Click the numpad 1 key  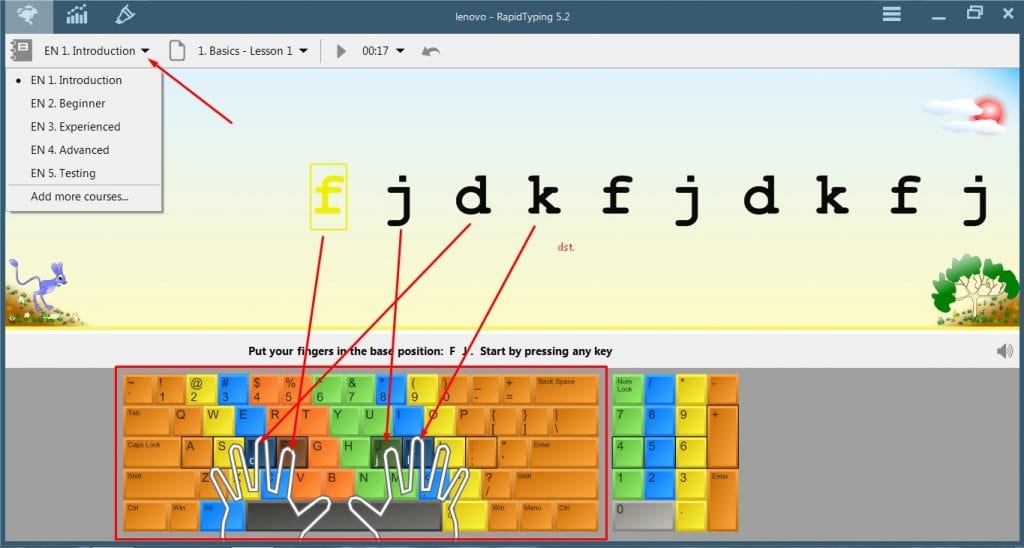coord(628,484)
